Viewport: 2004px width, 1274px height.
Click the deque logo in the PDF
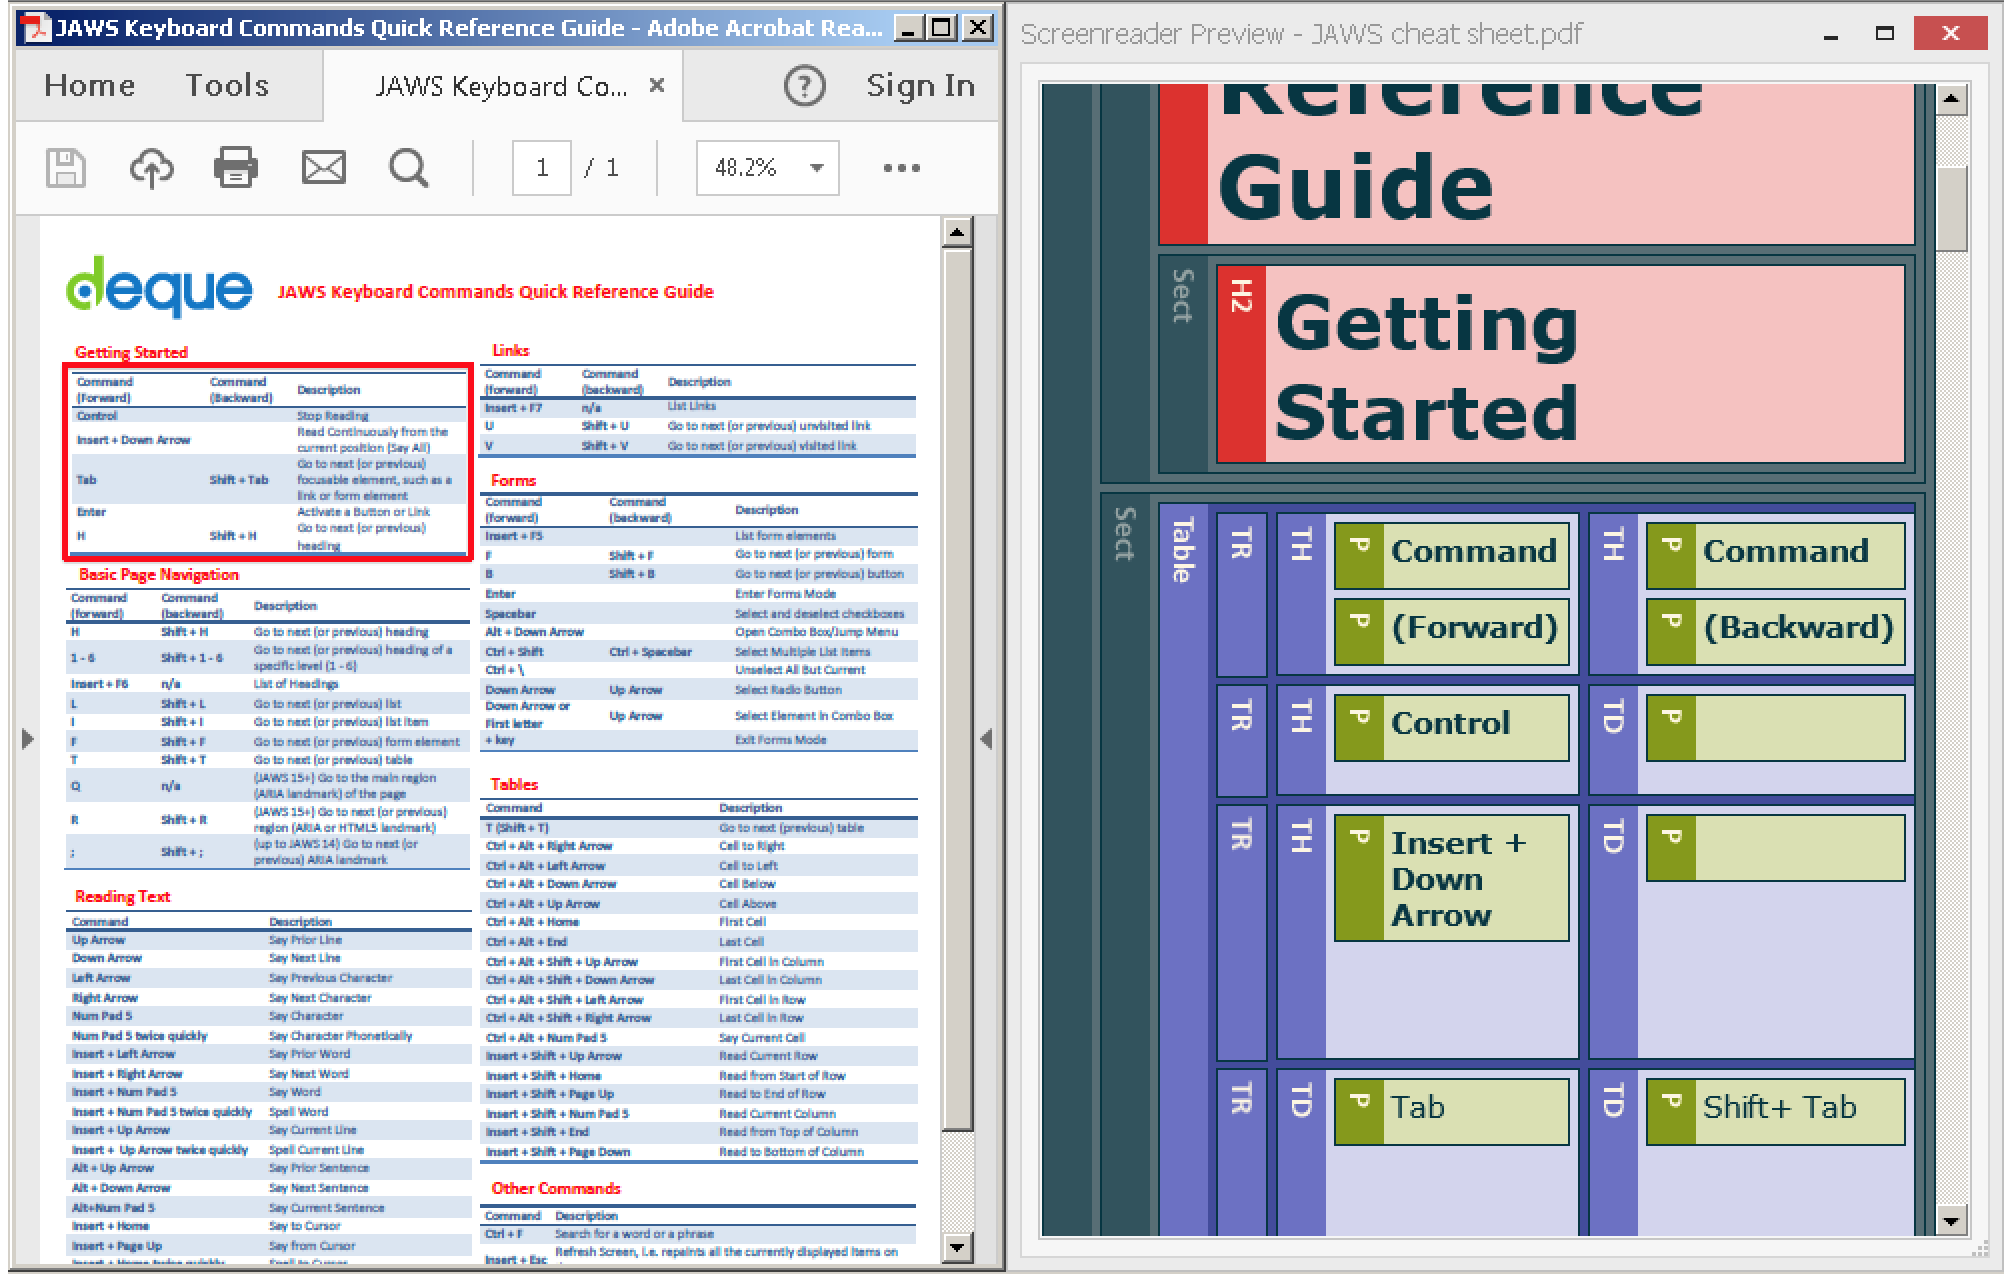[159, 287]
